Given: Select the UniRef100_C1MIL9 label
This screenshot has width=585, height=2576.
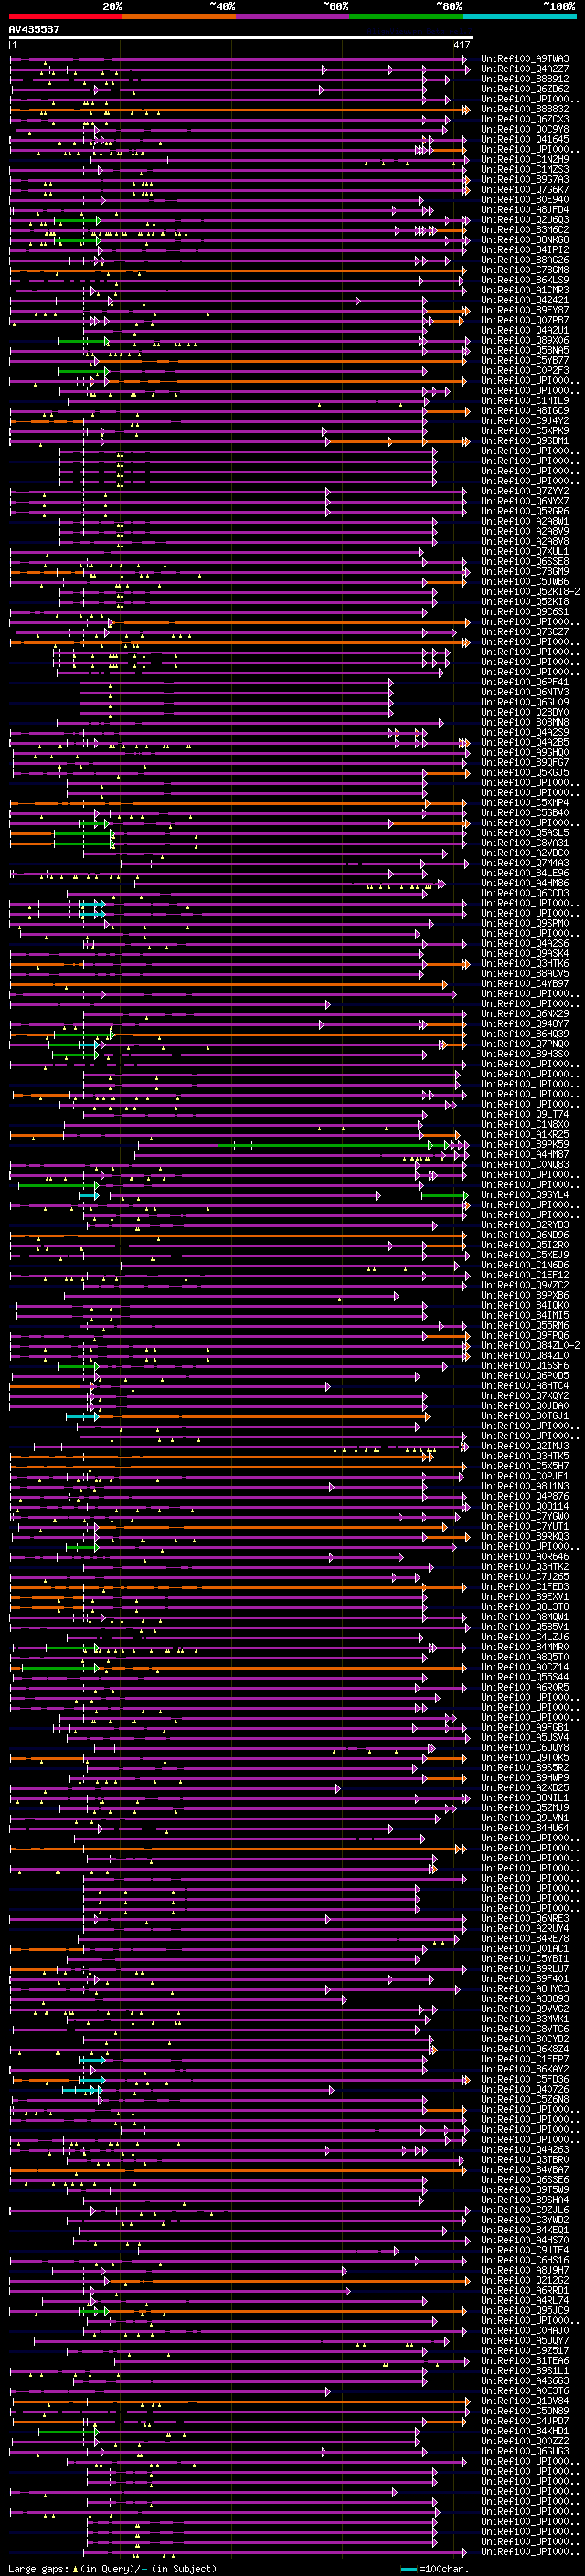Looking at the screenshot, I should click(525, 401).
